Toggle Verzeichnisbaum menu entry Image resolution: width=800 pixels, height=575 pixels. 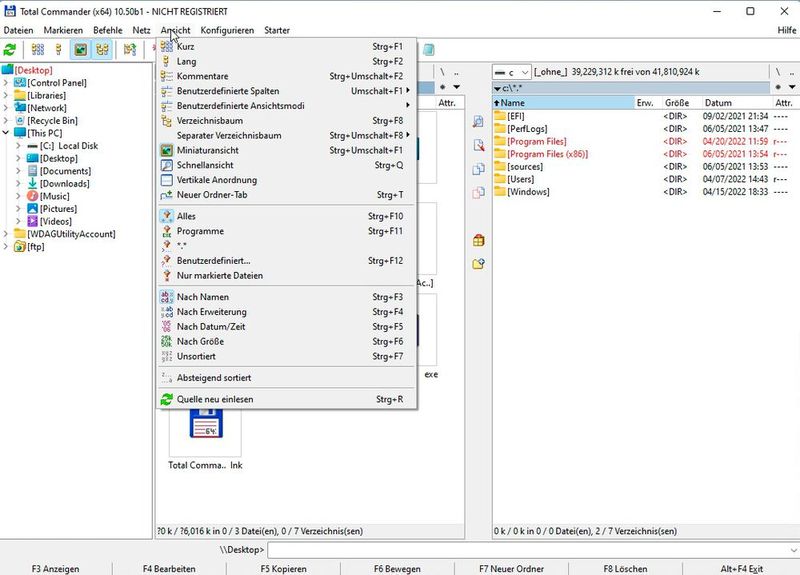coord(286,120)
